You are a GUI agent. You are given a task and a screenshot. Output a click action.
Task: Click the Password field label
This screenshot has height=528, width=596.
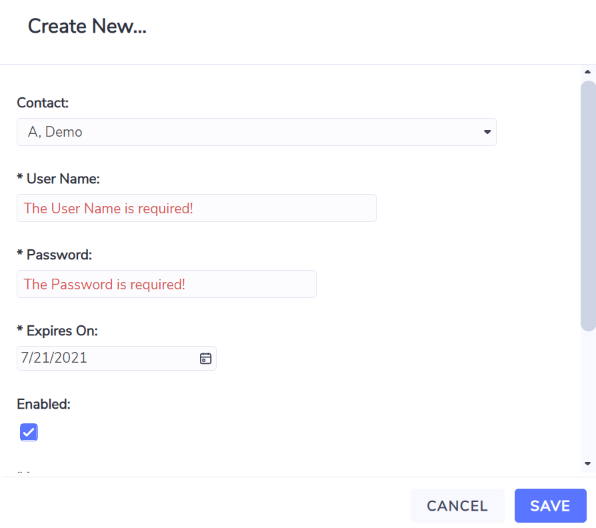(54, 255)
